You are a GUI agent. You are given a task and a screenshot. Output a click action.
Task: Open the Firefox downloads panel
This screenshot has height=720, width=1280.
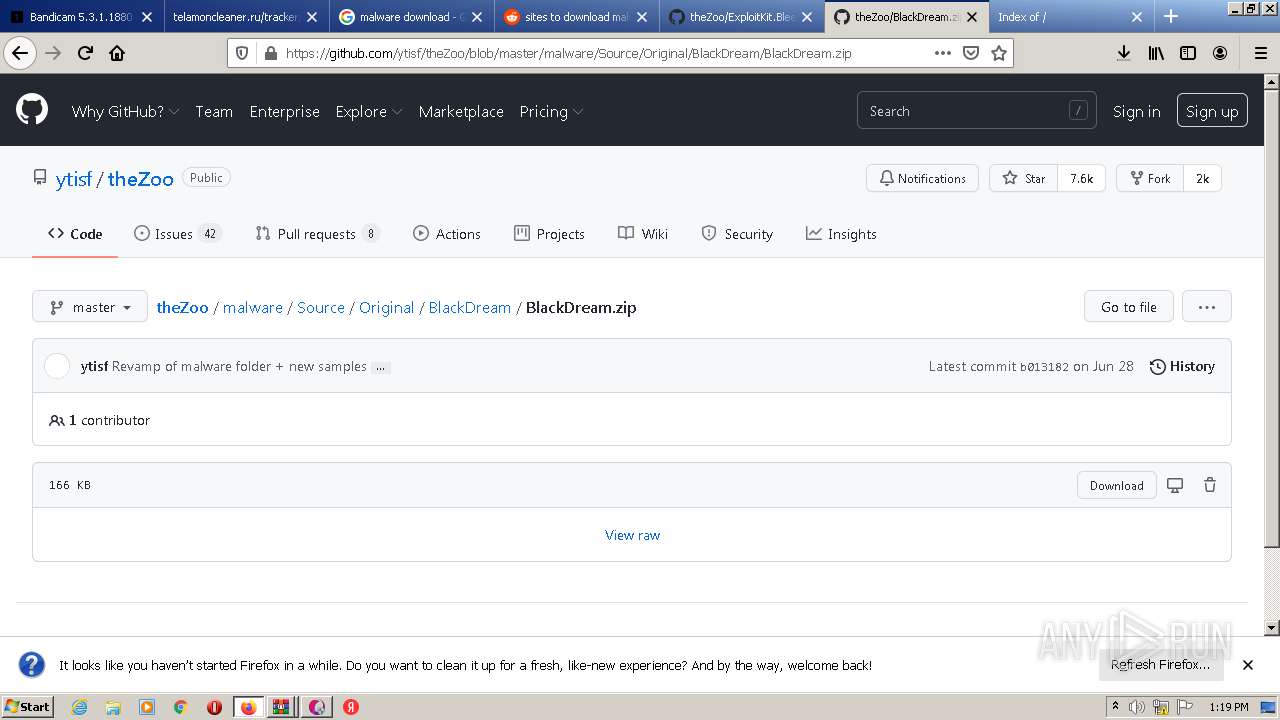click(x=1124, y=53)
